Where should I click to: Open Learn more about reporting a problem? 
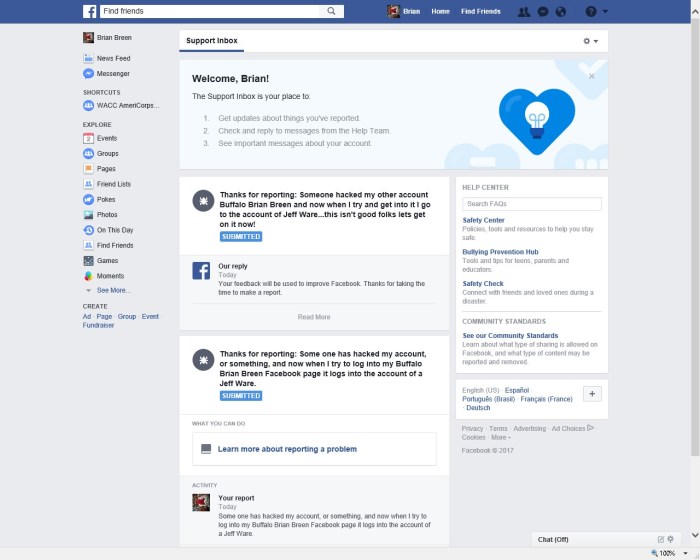coord(287,449)
